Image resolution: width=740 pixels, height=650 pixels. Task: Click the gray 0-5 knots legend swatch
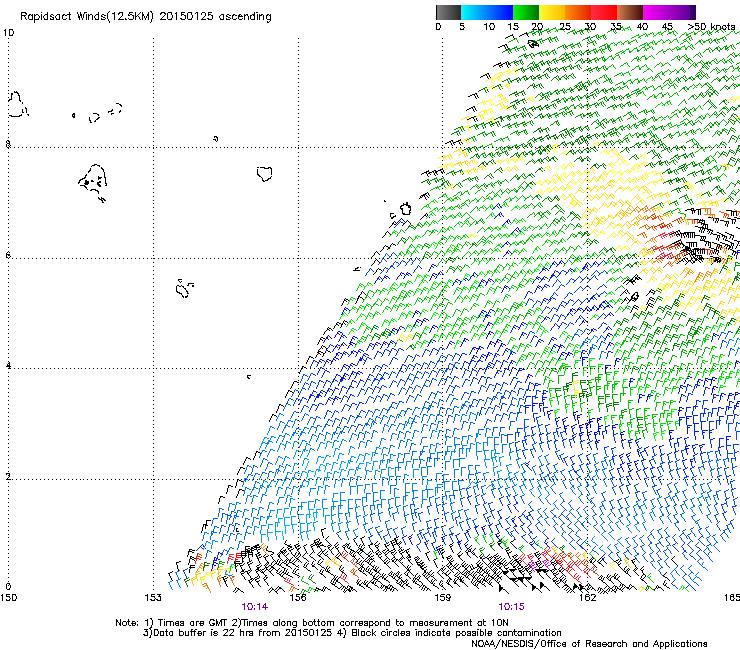(448, 12)
